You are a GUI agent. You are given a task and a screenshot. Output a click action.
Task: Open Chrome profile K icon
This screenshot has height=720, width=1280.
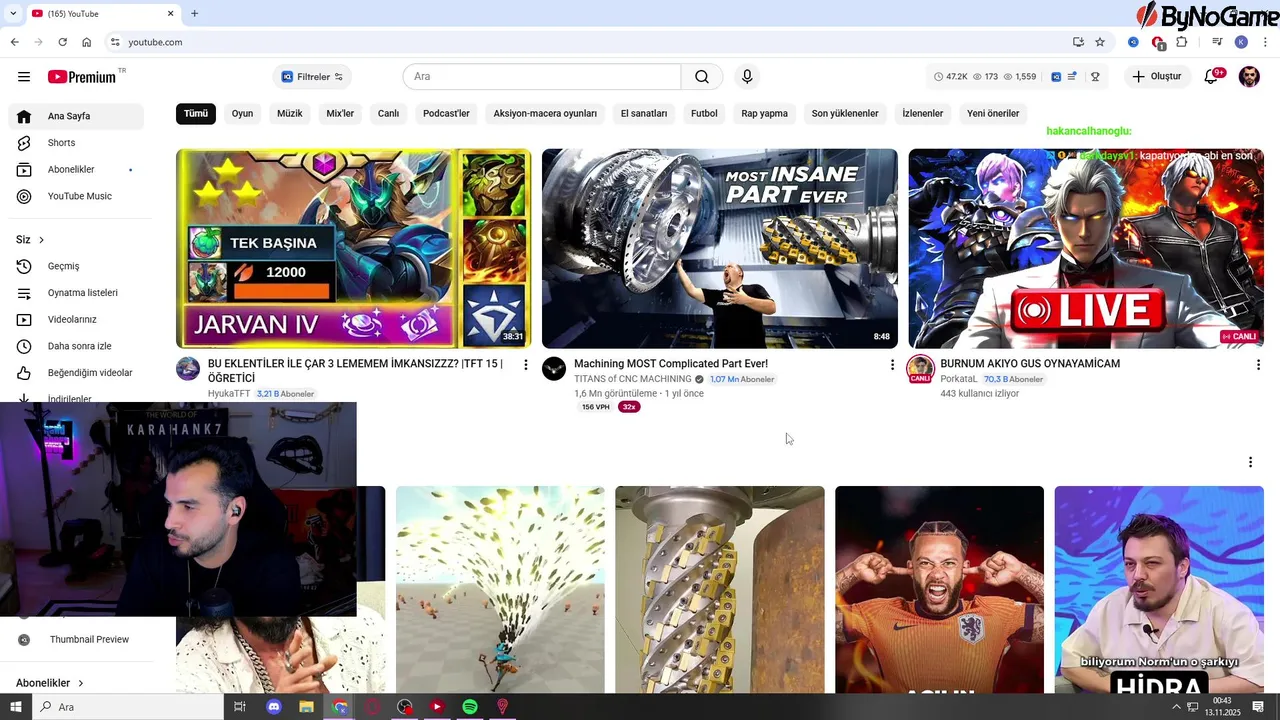click(x=1241, y=42)
